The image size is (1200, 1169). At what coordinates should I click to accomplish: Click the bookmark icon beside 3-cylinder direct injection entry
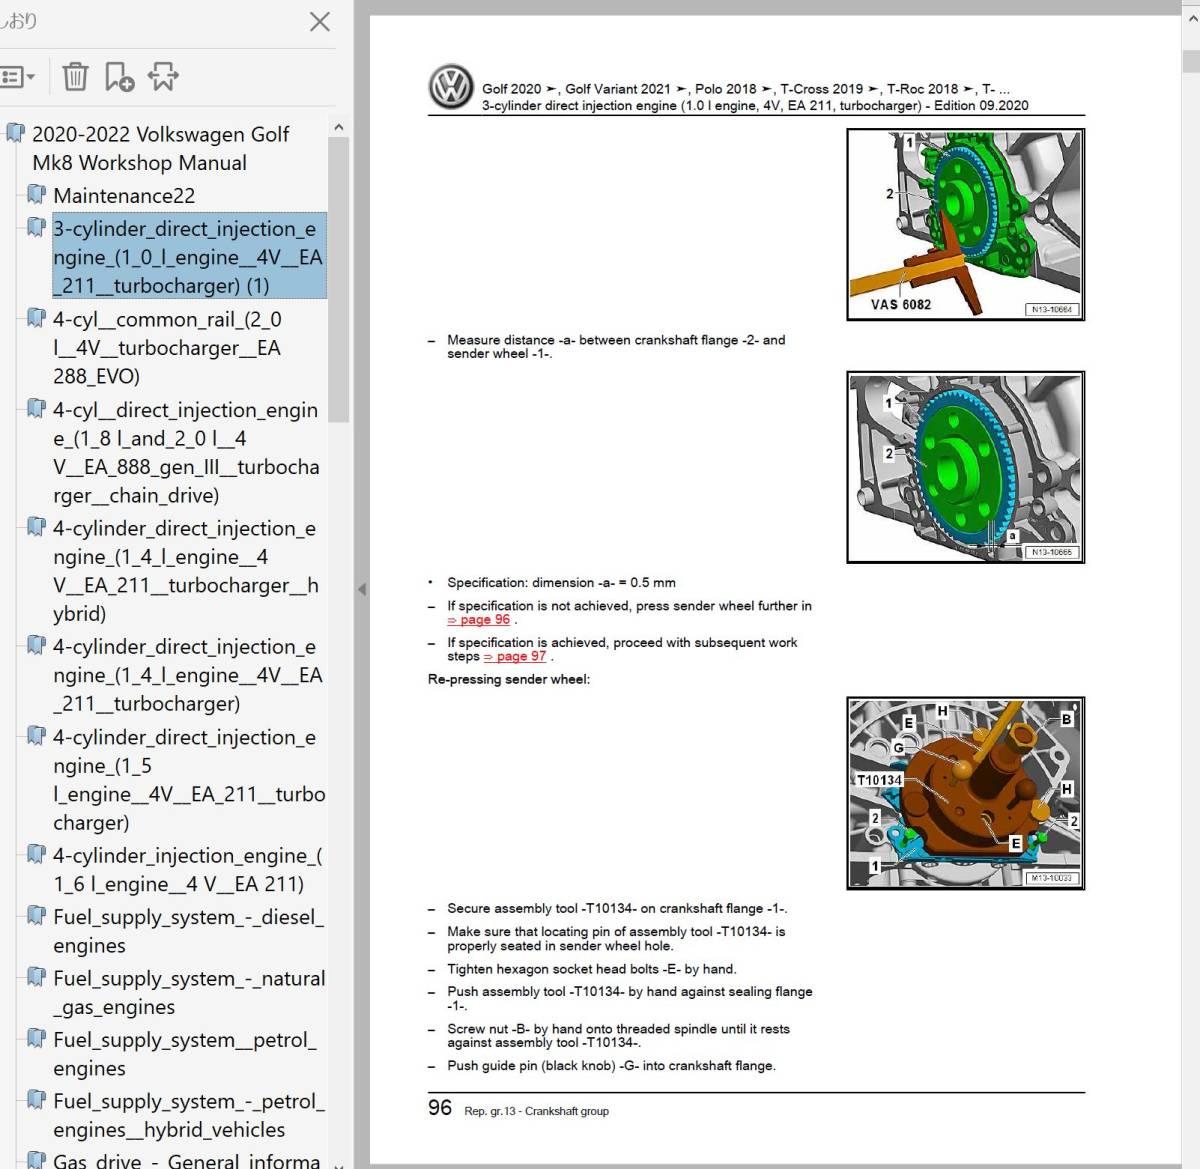37,228
